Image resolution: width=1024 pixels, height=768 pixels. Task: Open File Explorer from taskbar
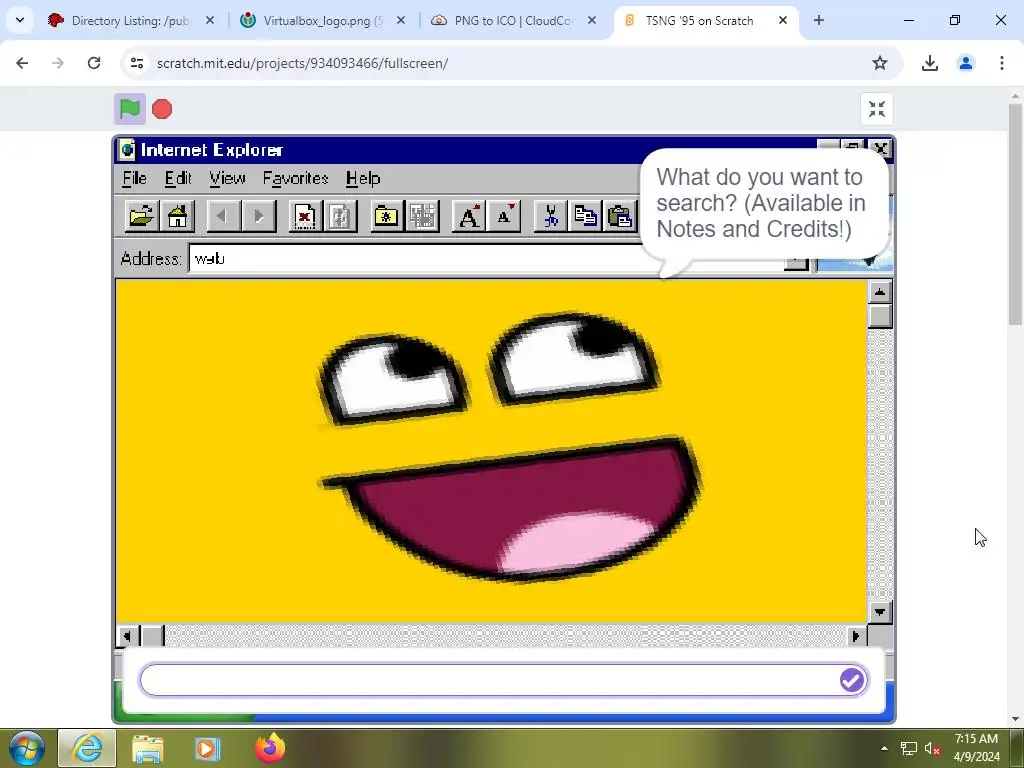(x=148, y=748)
